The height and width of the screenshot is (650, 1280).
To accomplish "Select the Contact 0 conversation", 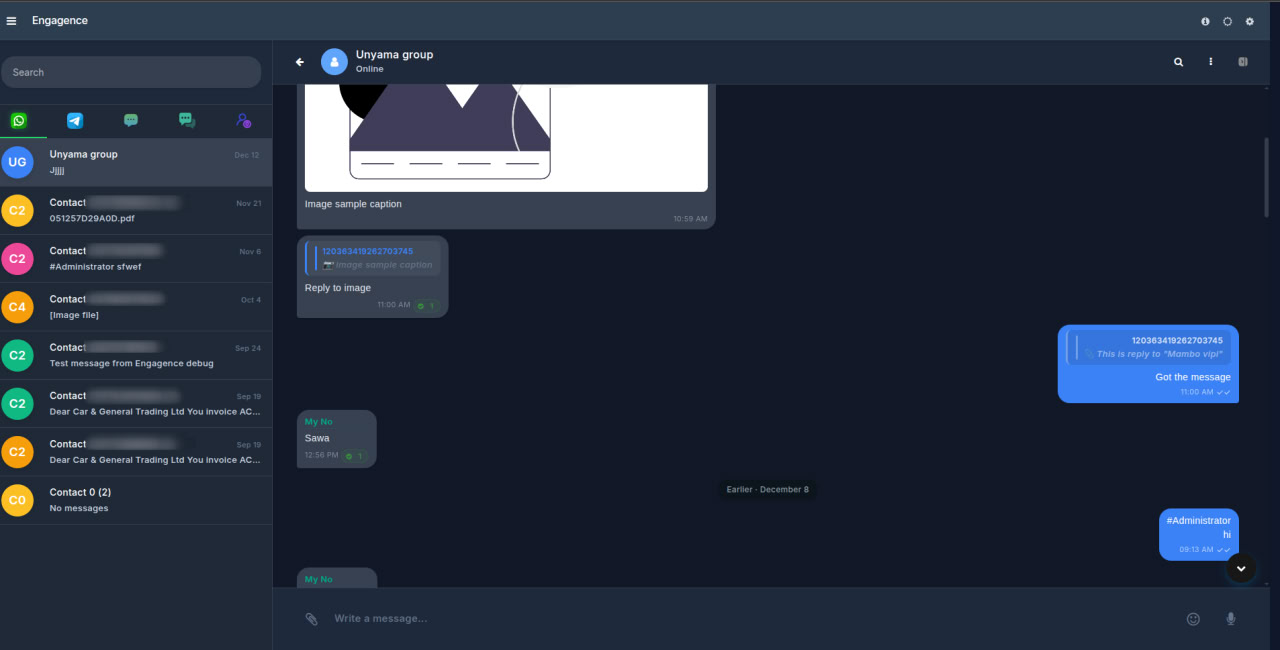I will [135, 499].
